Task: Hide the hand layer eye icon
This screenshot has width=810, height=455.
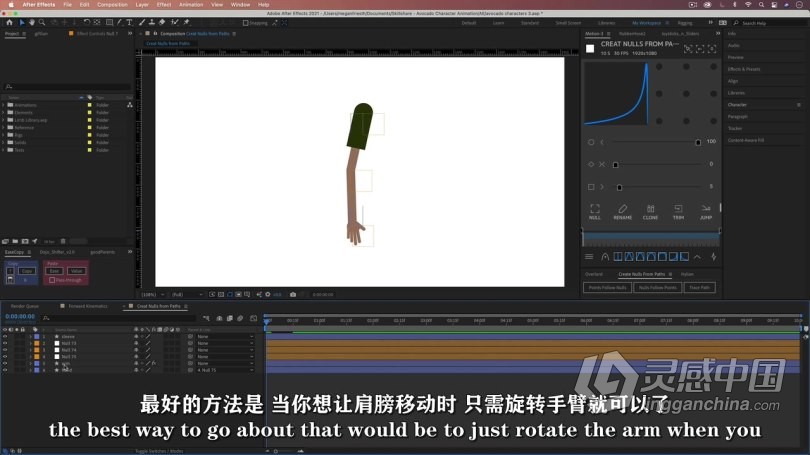Action: [5, 370]
